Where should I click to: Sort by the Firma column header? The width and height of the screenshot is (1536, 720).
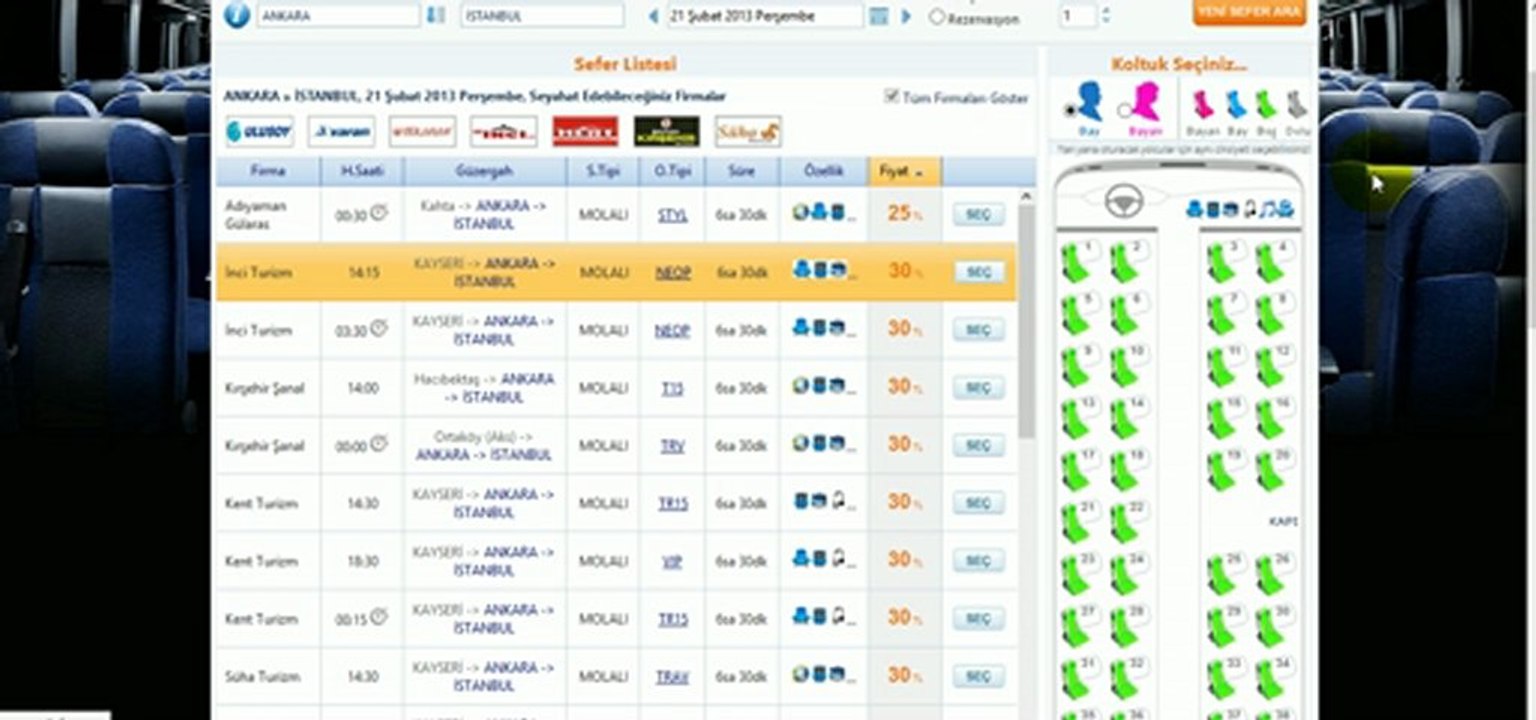pyautogui.click(x=268, y=172)
